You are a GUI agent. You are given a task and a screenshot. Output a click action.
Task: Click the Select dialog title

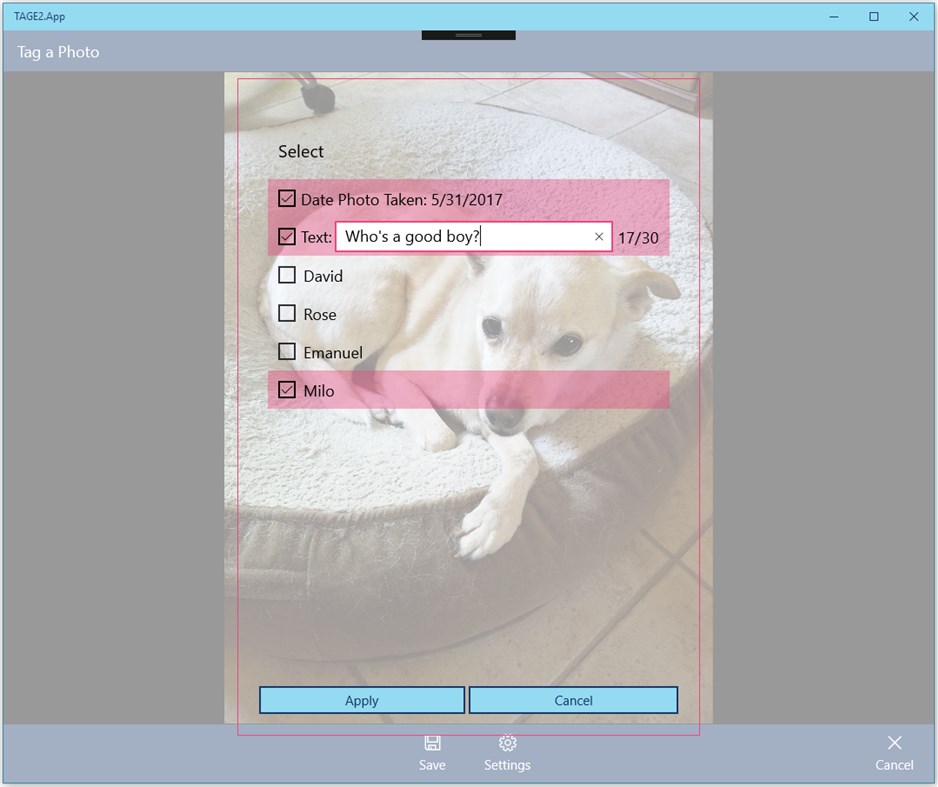300,151
